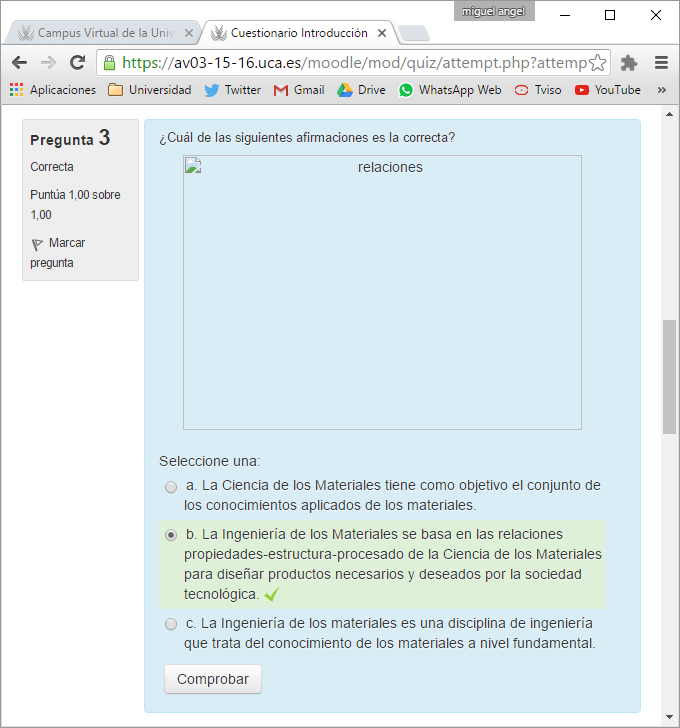Click the browser back arrow
680x728 pixels.
[19, 62]
